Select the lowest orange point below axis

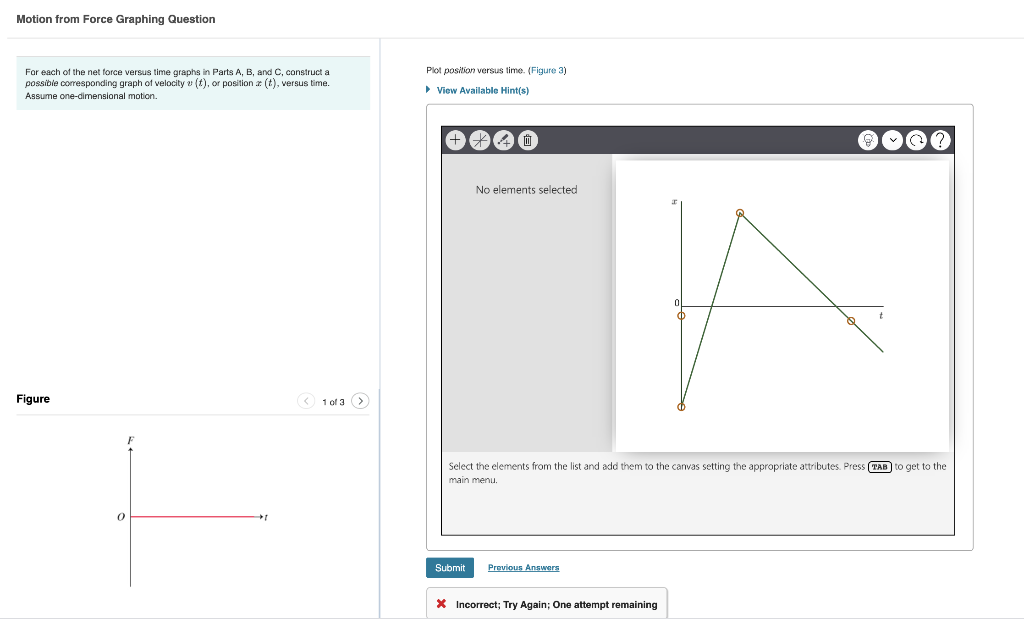[x=682, y=405]
